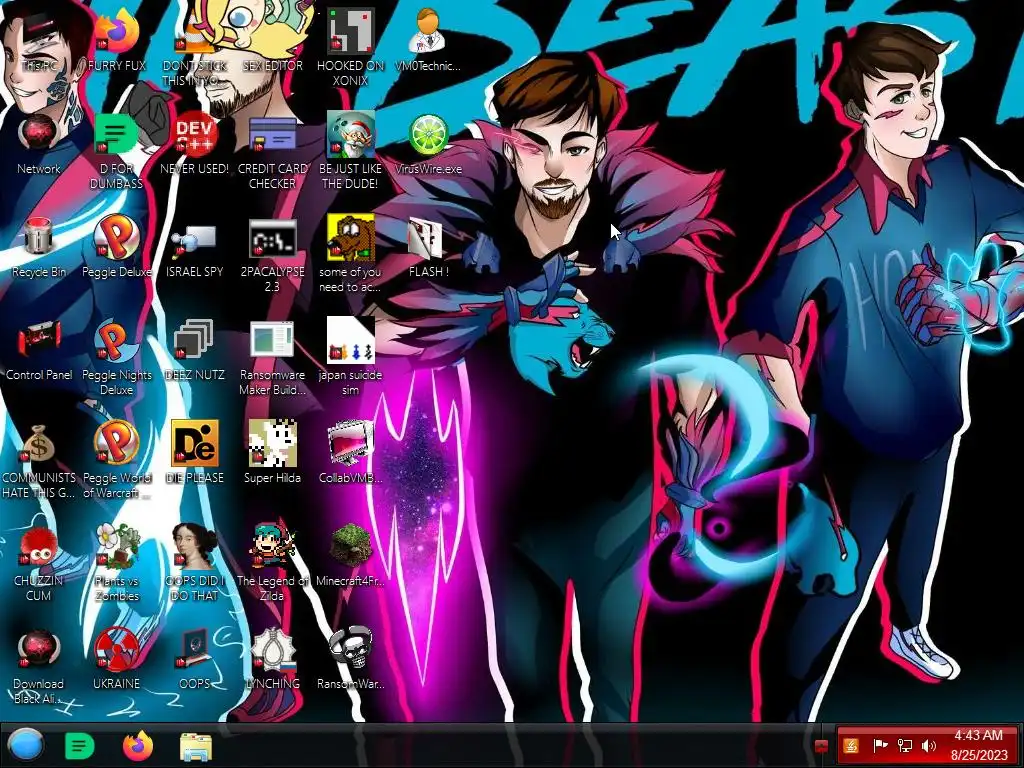Screen dimensions: 1024x768
Task: Select the D FOR DUMBASS icon
Action: (x=116, y=152)
